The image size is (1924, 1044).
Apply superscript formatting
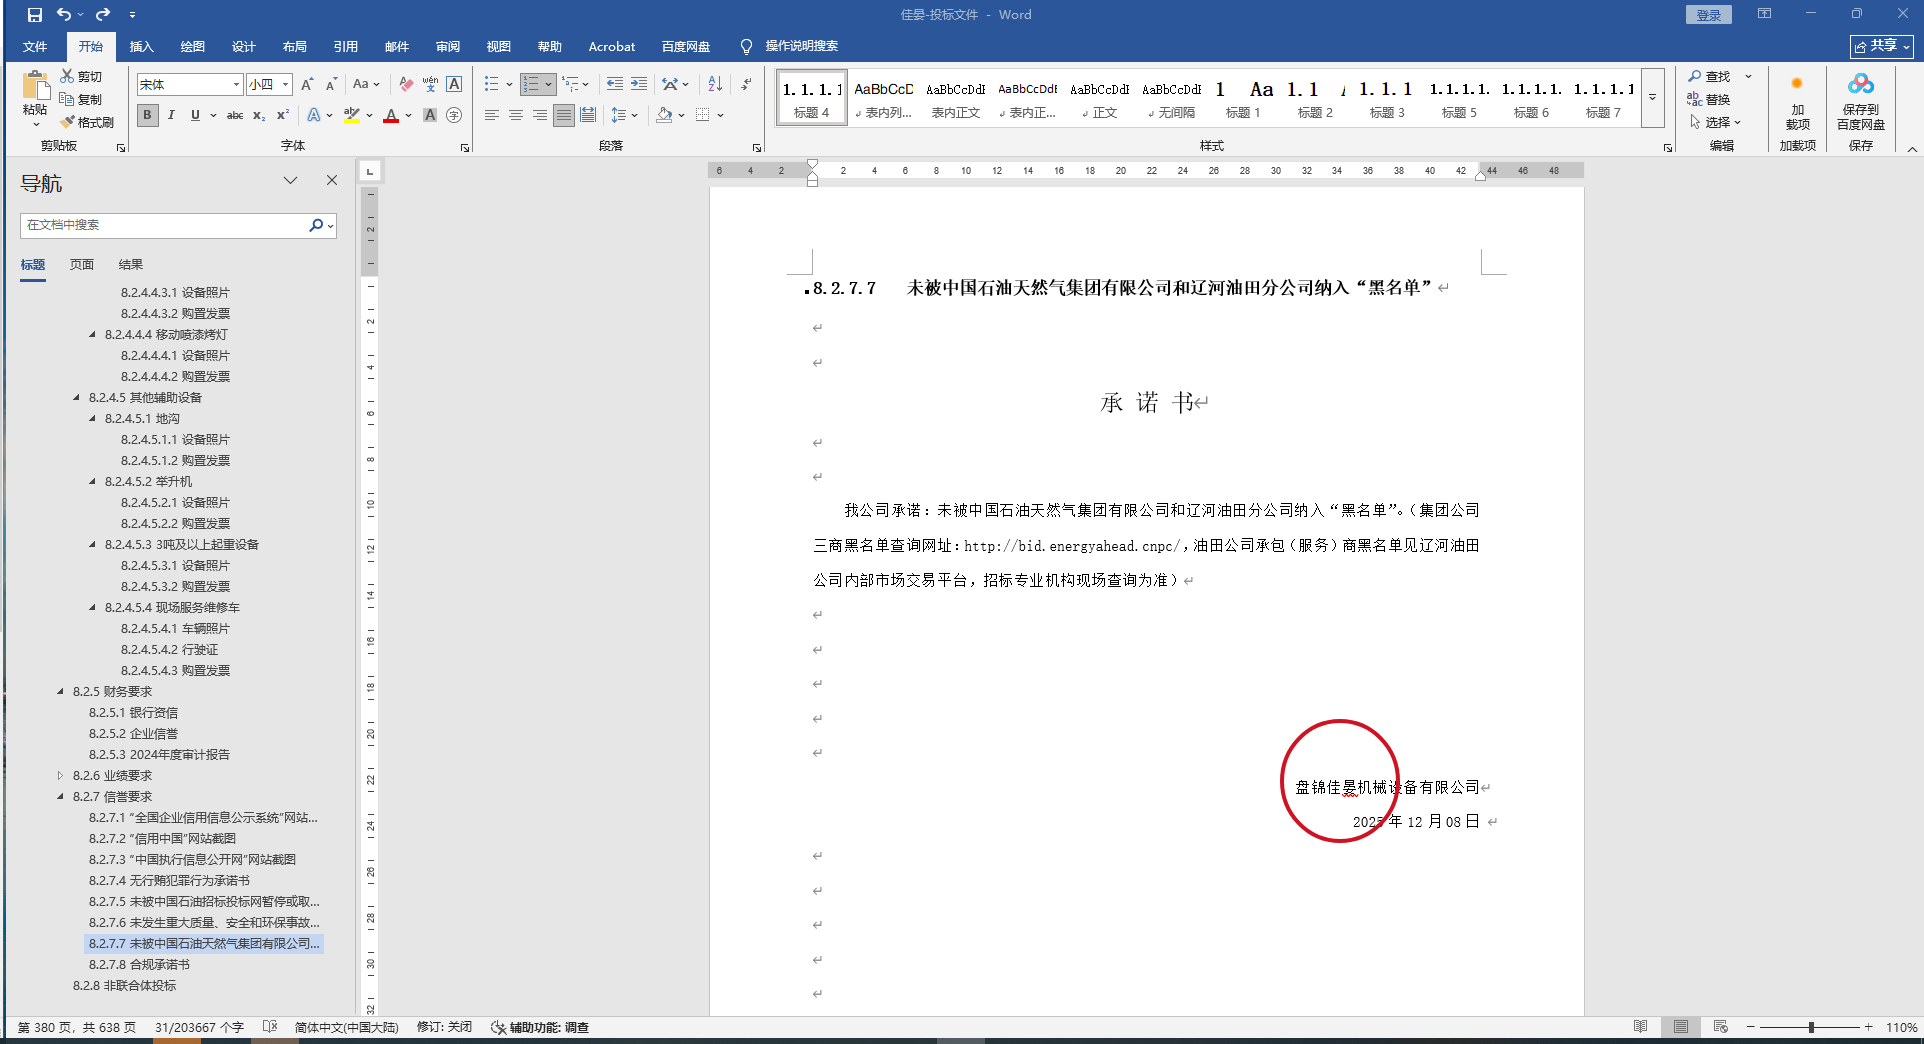283,115
